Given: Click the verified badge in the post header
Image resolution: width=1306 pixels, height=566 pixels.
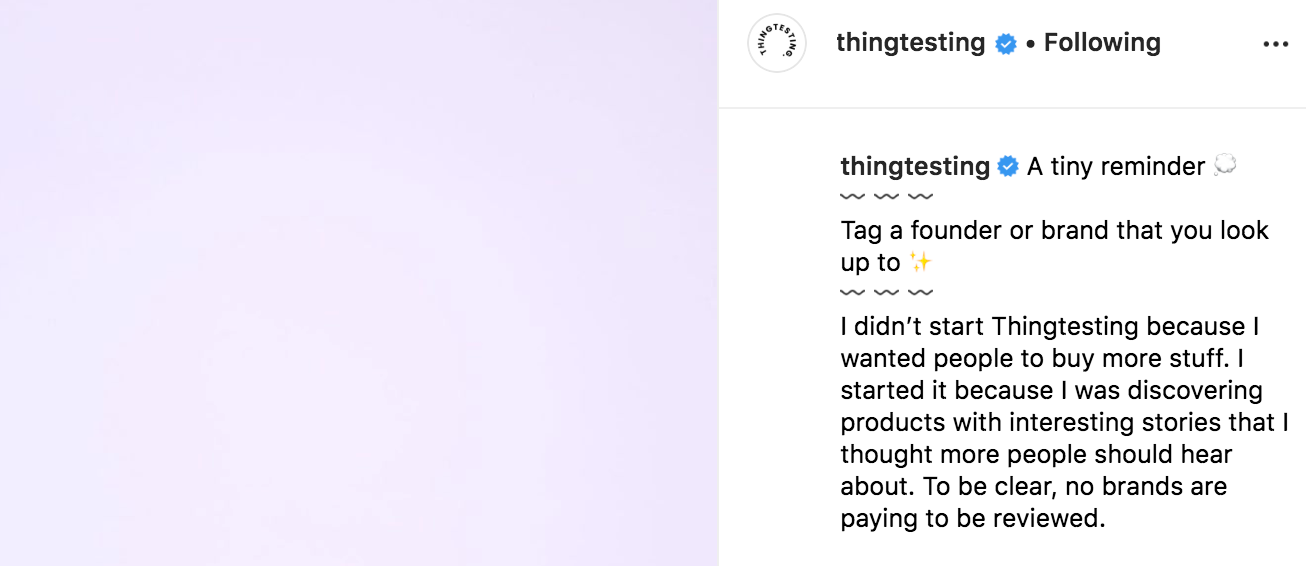Looking at the screenshot, I should pos(1006,44).
